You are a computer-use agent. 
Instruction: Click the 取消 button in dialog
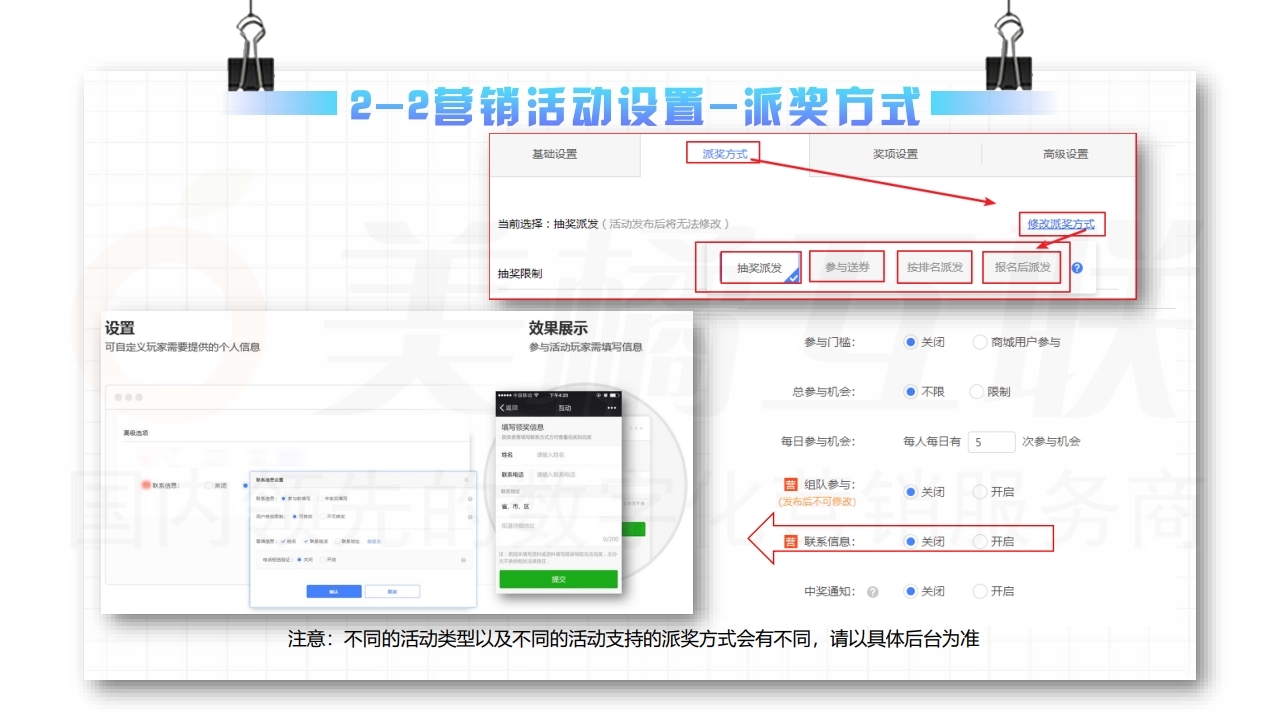point(392,591)
